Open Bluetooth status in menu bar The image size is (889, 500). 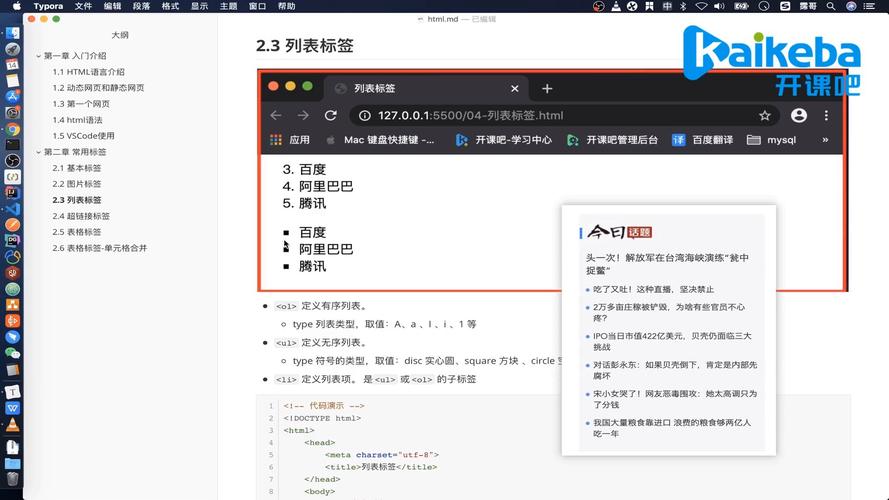click(683, 6)
